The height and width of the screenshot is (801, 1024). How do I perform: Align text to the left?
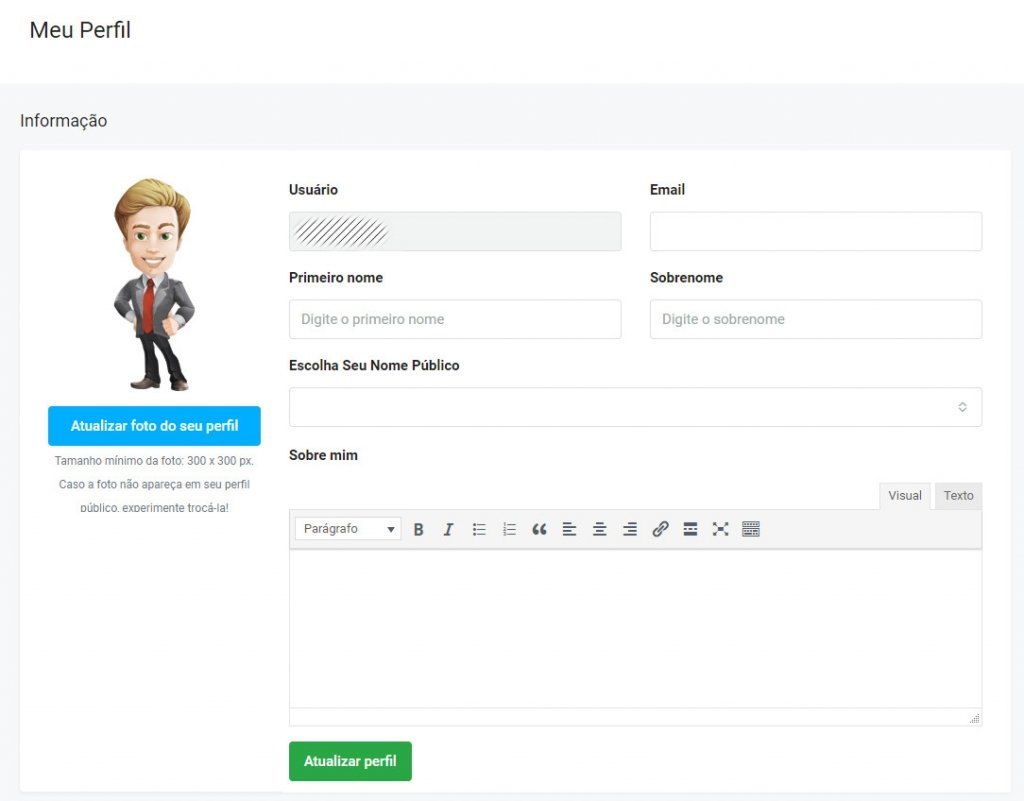(569, 530)
